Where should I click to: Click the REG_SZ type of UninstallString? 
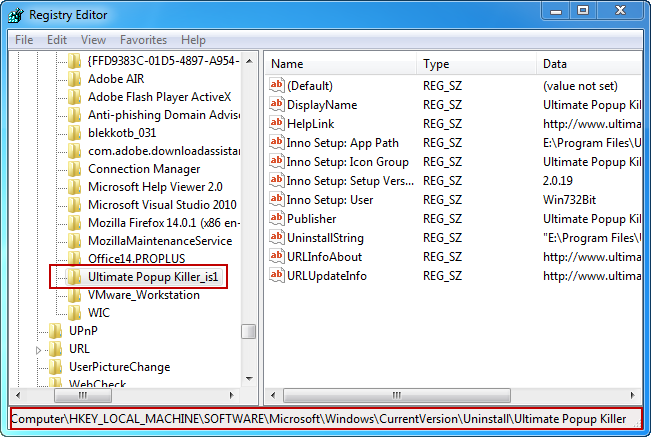point(442,238)
